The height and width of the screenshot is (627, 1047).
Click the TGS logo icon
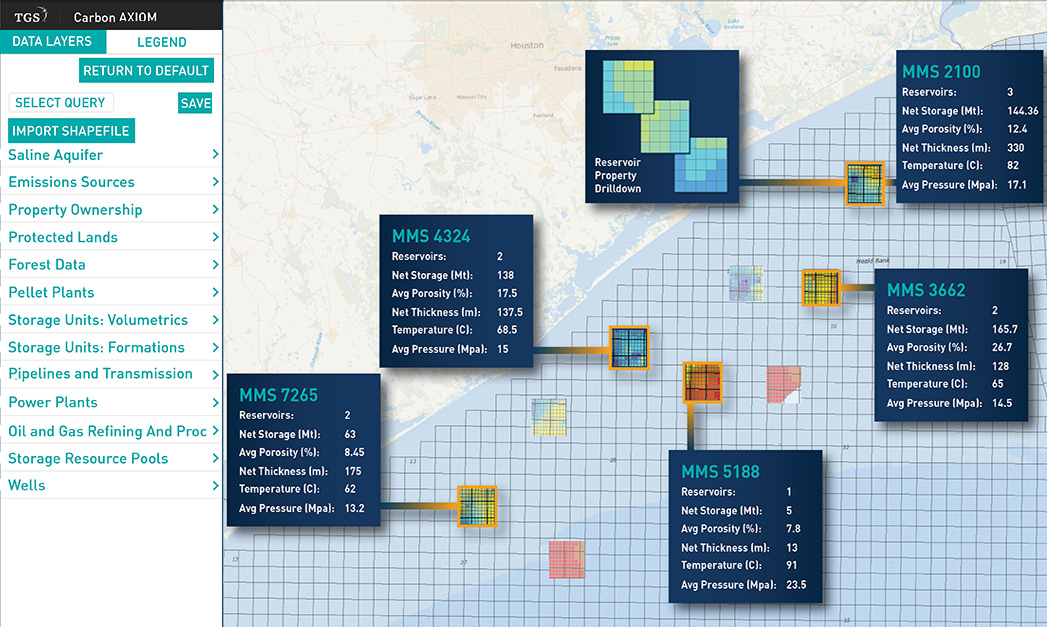coord(29,14)
